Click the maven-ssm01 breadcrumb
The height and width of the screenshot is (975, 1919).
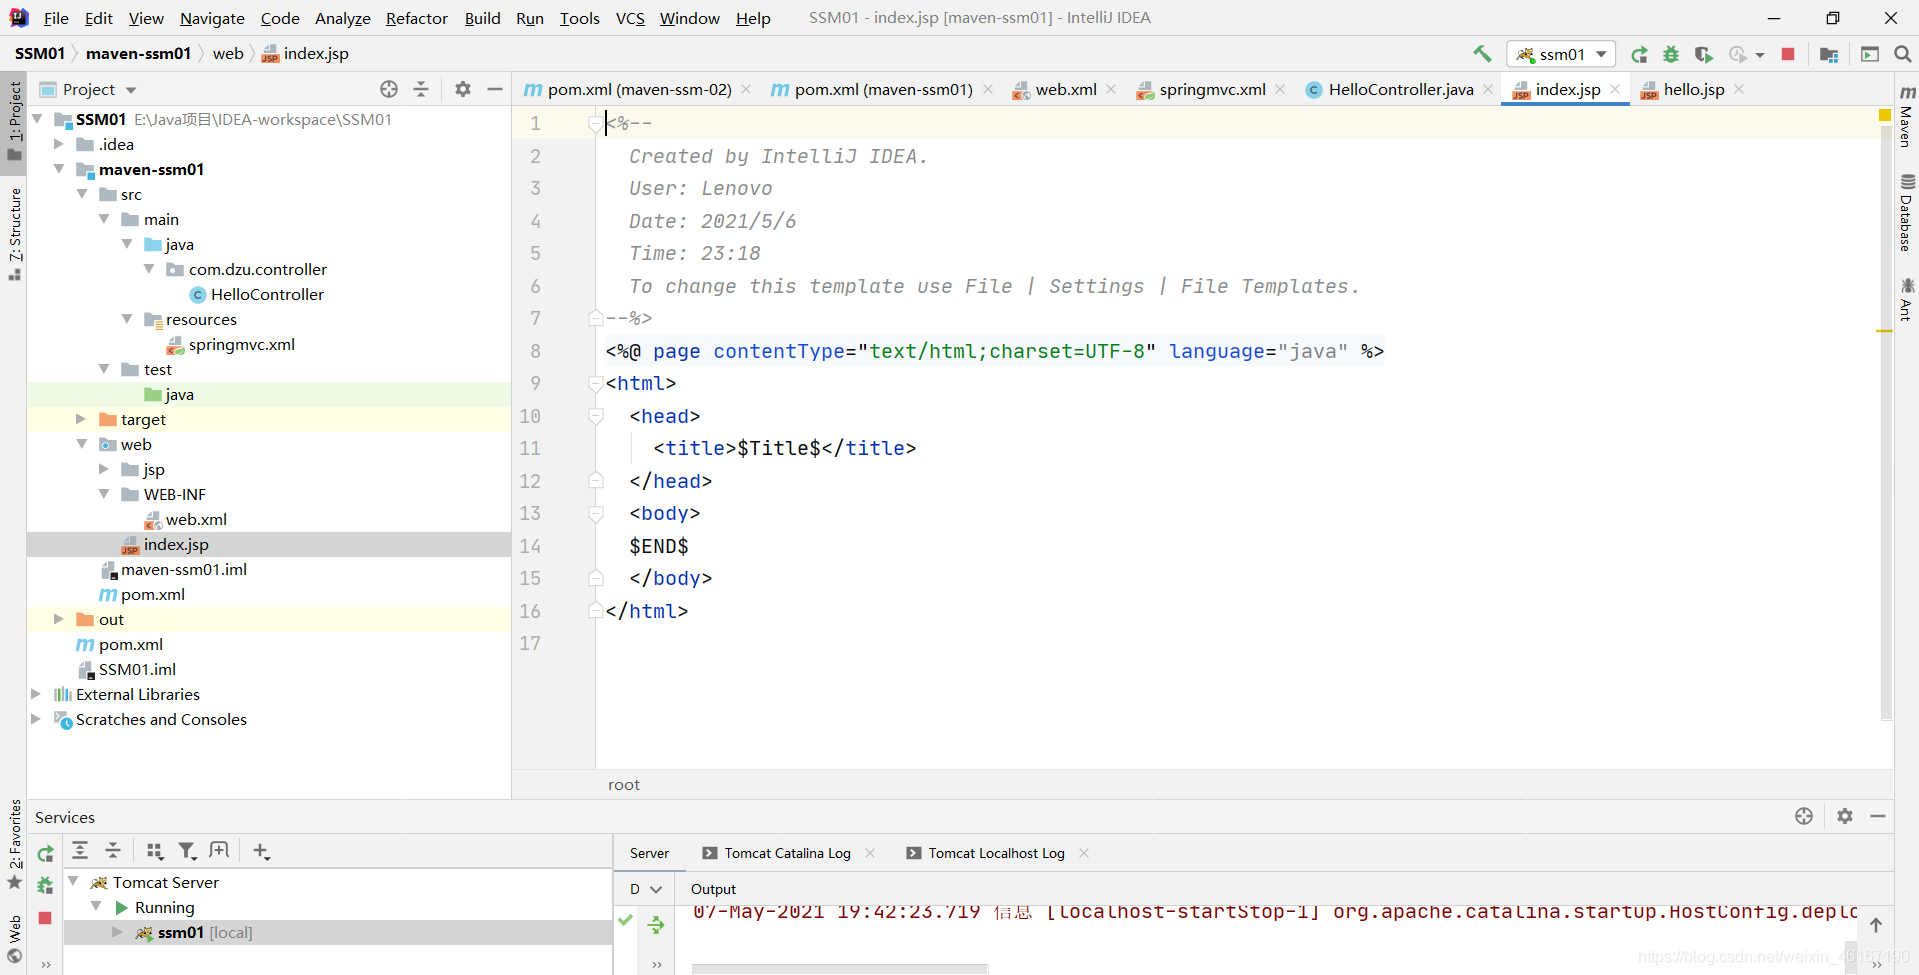138,53
